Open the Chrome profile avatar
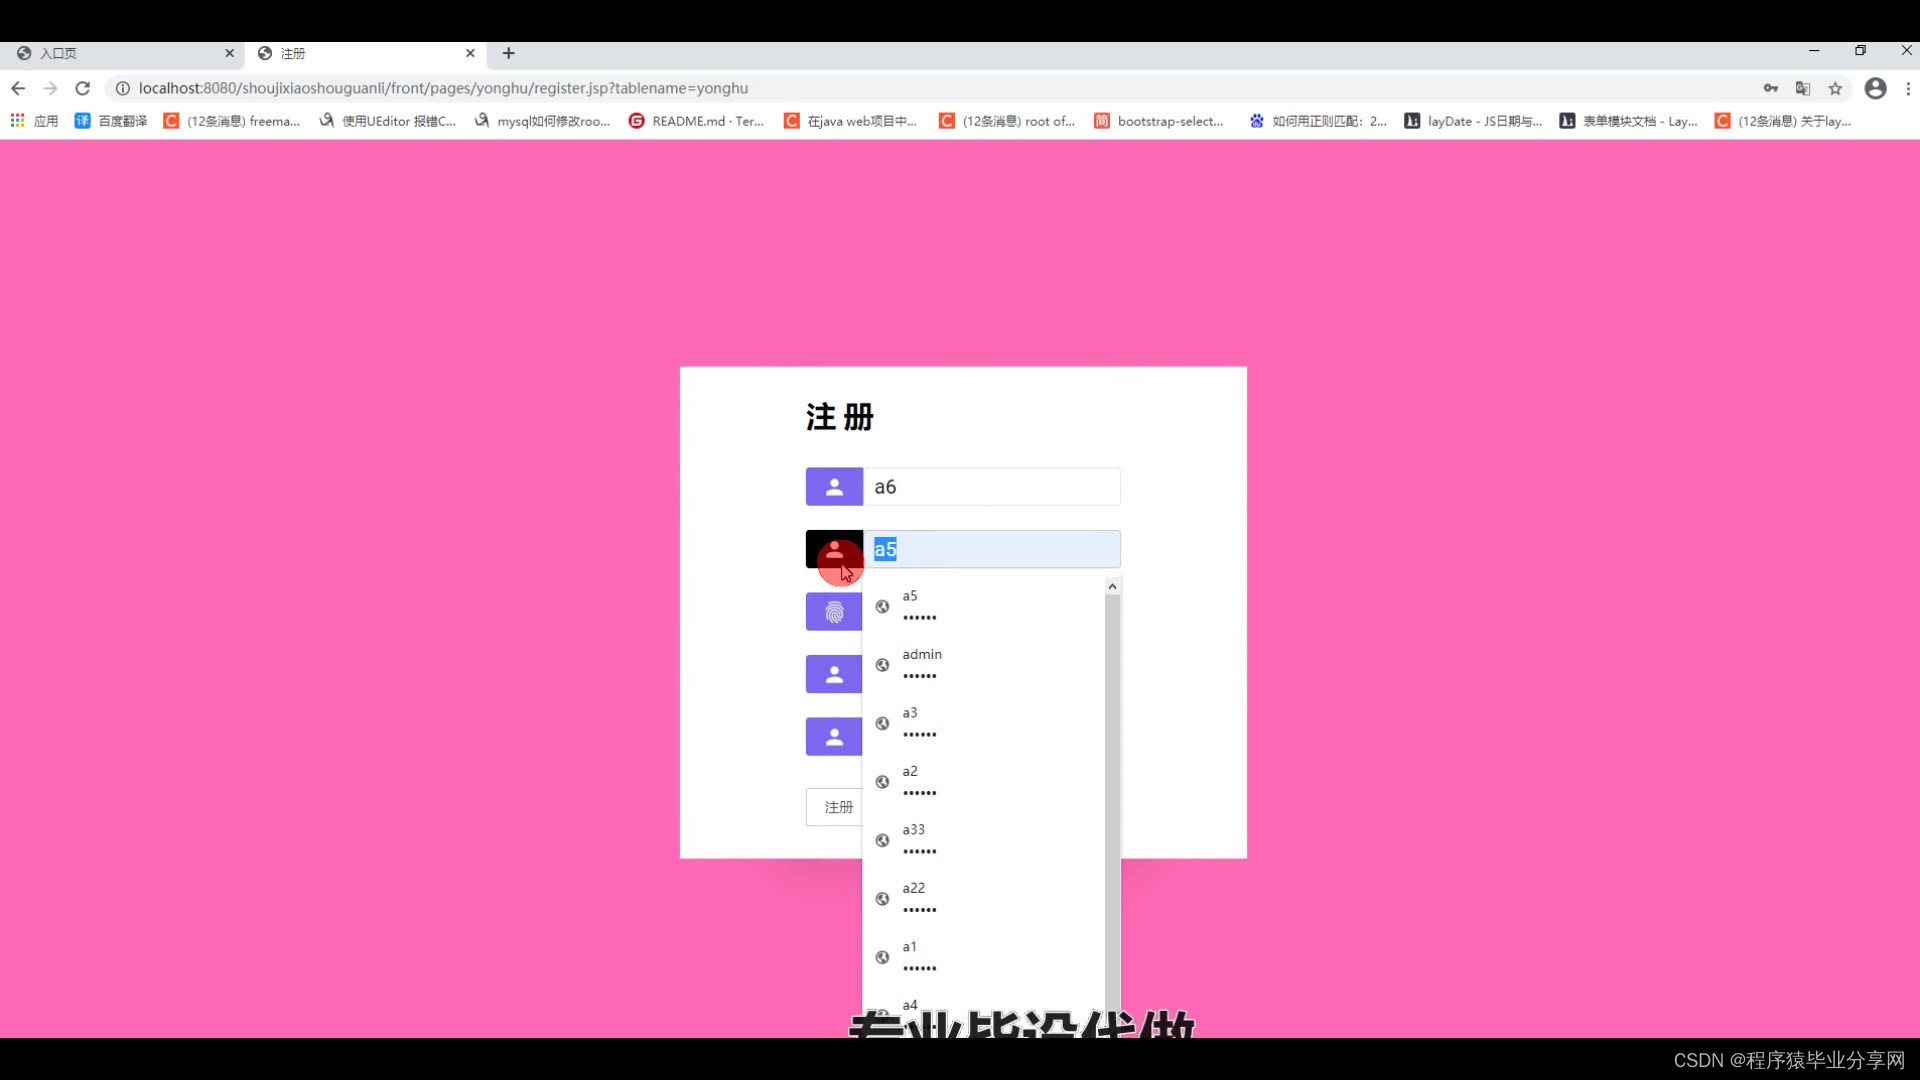1920x1080 pixels. tap(1875, 88)
